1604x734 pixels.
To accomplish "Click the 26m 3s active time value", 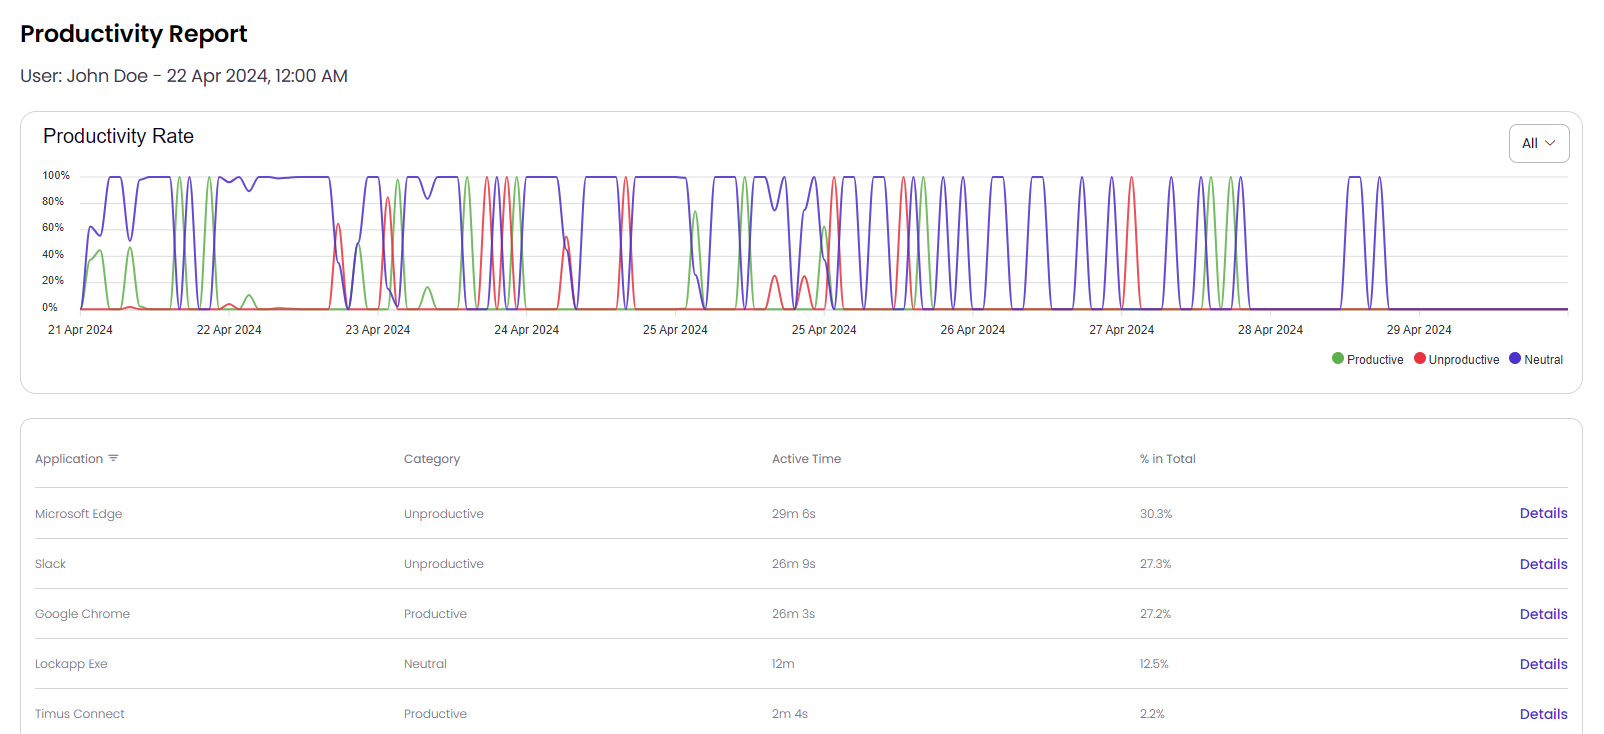I will pyautogui.click(x=793, y=614).
